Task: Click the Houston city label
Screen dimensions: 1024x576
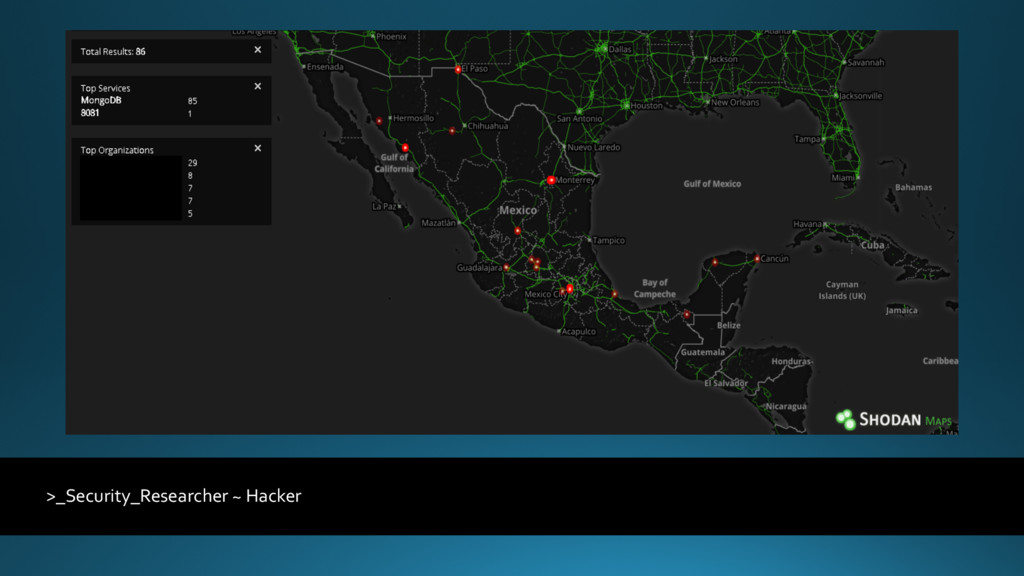Action: click(x=647, y=105)
